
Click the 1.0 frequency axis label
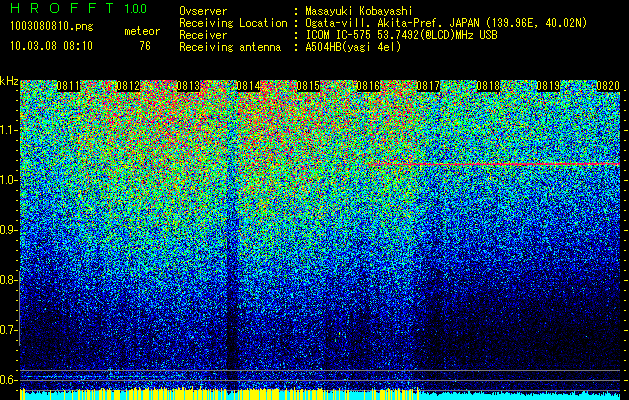click(8, 180)
